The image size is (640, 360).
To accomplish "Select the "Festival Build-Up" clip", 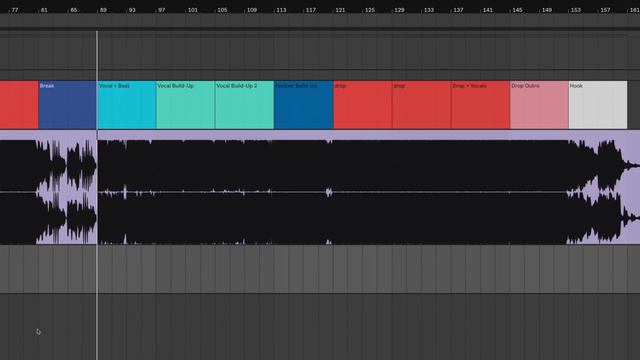I will (x=304, y=105).
